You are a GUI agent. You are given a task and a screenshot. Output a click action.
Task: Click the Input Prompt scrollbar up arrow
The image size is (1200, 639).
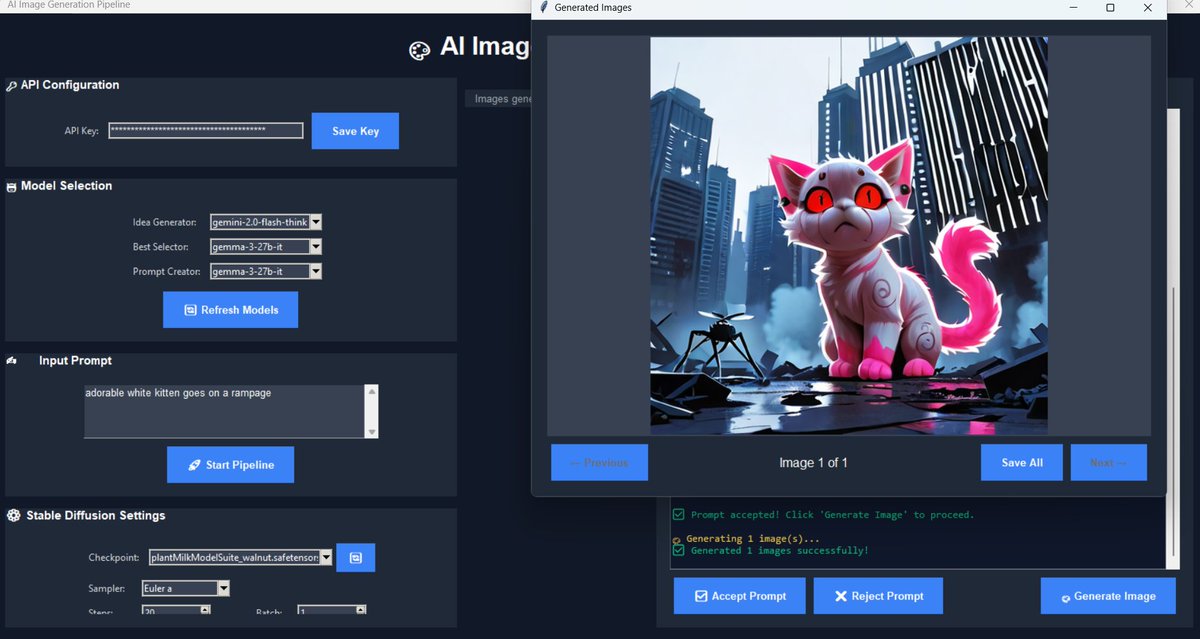(x=372, y=391)
